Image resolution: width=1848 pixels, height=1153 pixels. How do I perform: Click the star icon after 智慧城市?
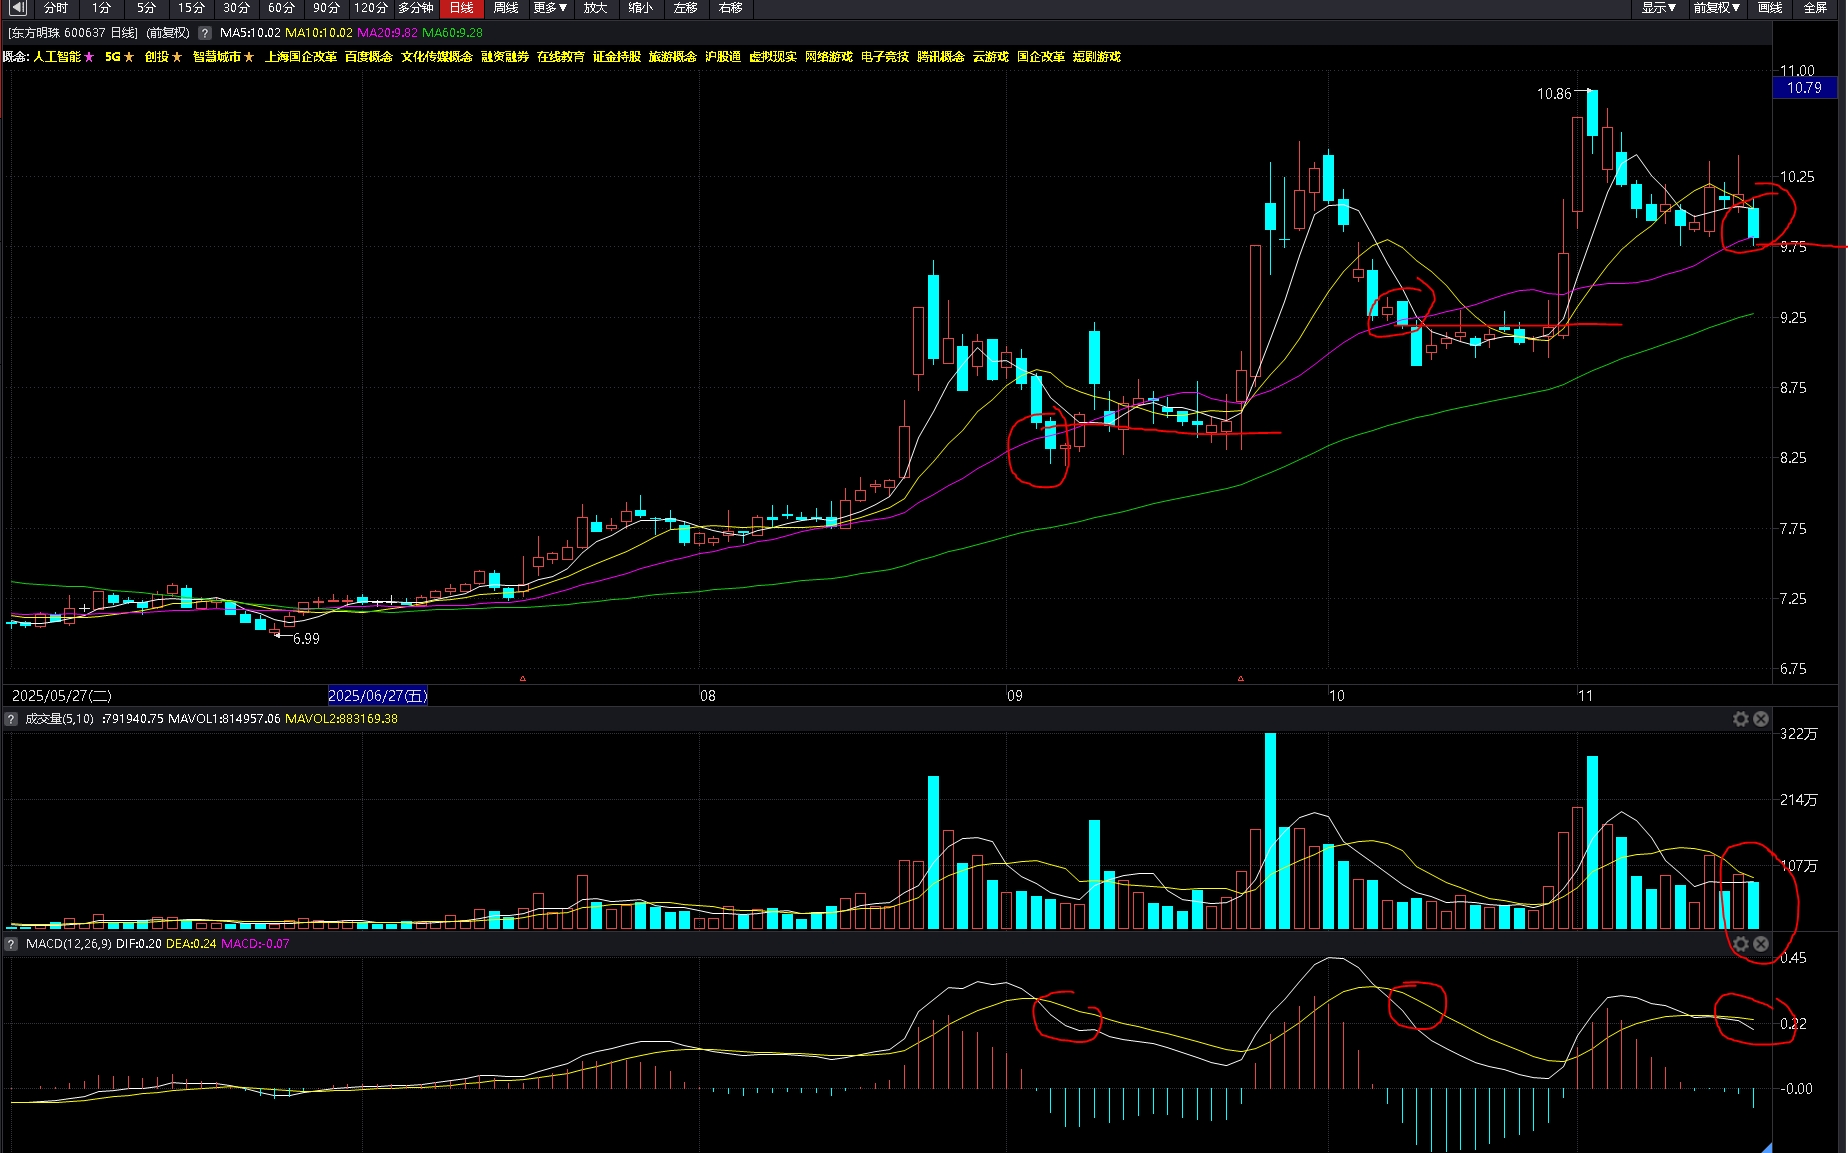point(249,57)
